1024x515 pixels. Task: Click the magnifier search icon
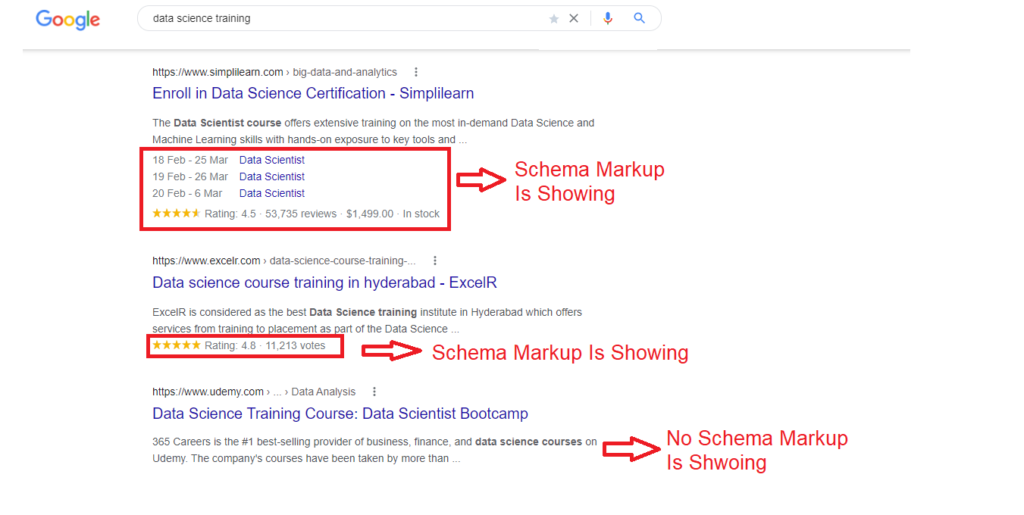coord(639,18)
